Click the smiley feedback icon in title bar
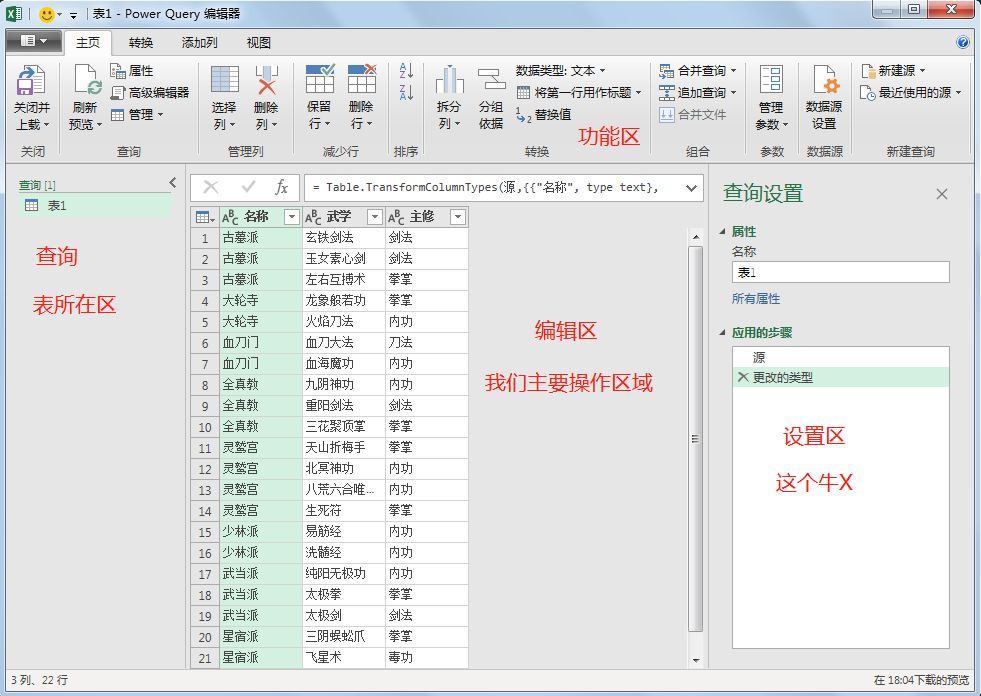981x696 pixels. (47, 14)
